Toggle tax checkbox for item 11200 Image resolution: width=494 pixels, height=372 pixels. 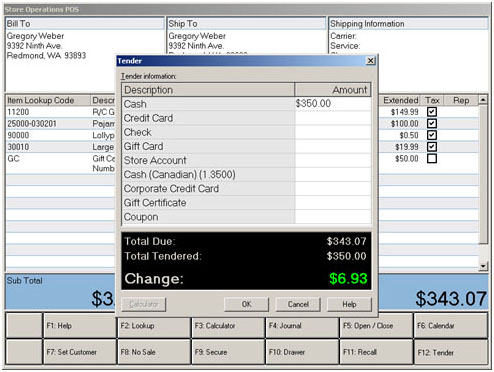pos(432,112)
